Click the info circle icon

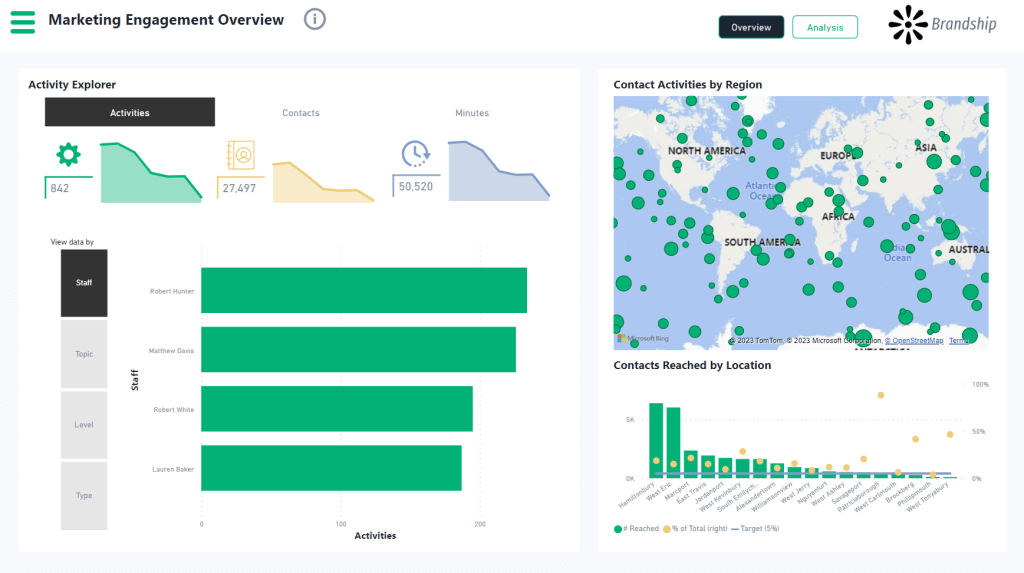click(x=315, y=19)
